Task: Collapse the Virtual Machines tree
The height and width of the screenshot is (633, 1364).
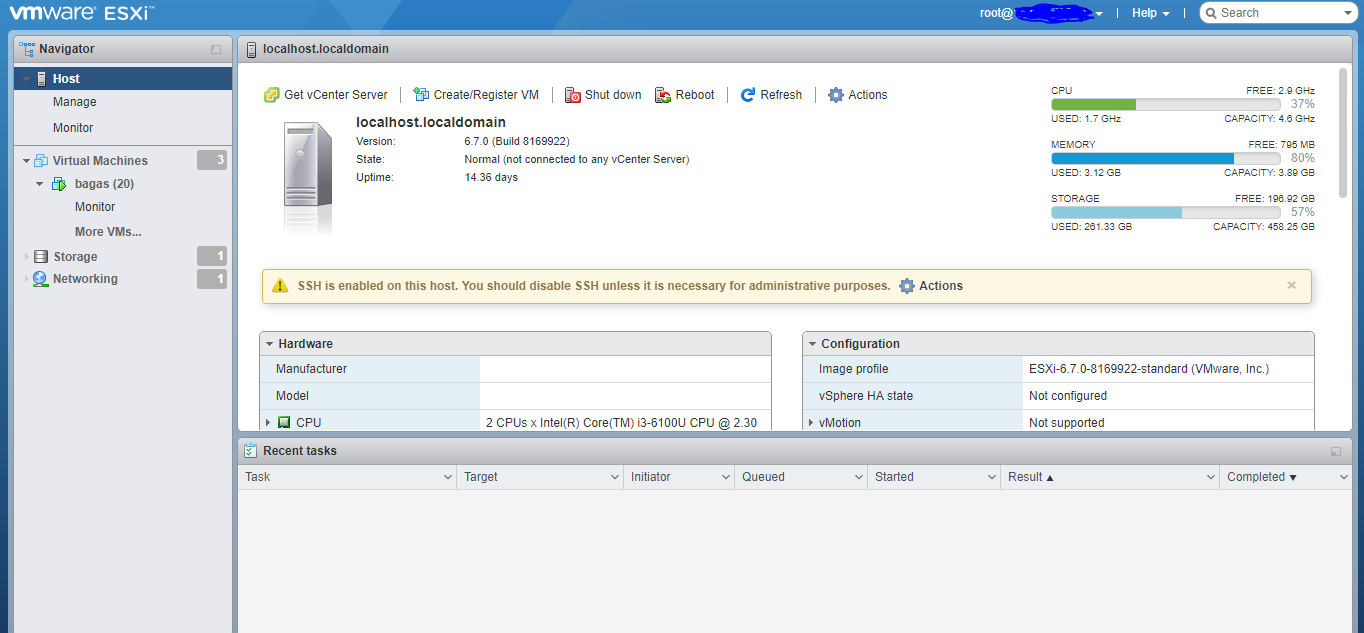Action: pyautogui.click(x=25, y=160)
